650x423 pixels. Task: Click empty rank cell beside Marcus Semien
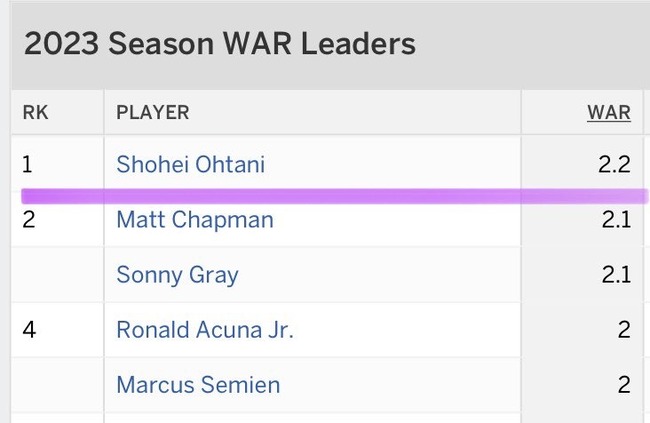point(57,385)
